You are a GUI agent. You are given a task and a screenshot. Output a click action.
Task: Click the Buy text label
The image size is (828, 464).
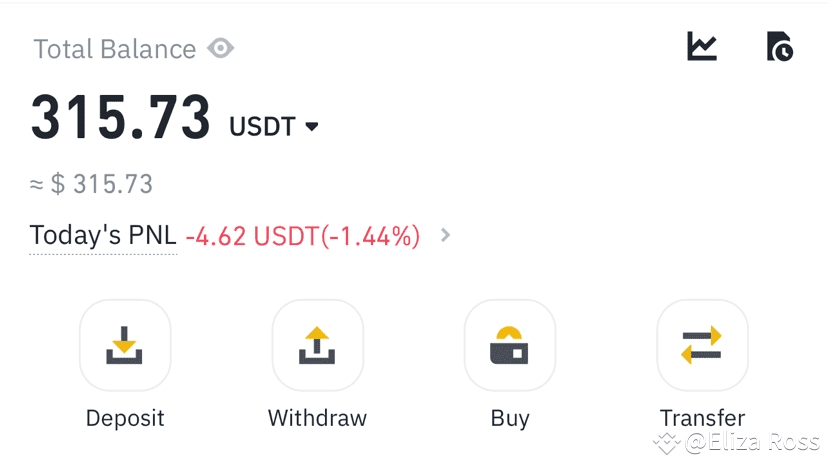pos(510,419)
